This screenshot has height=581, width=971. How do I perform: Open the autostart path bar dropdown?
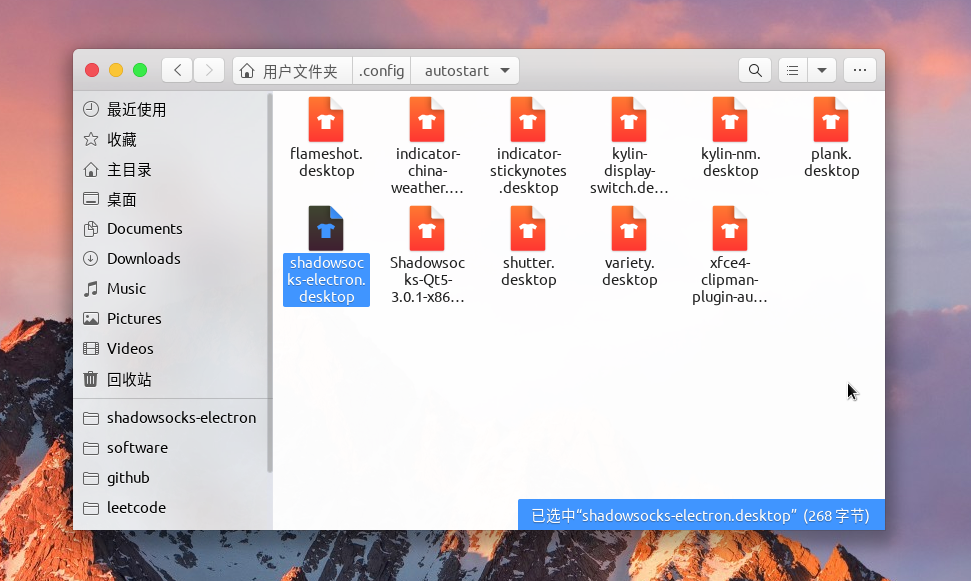coord(505,70)
